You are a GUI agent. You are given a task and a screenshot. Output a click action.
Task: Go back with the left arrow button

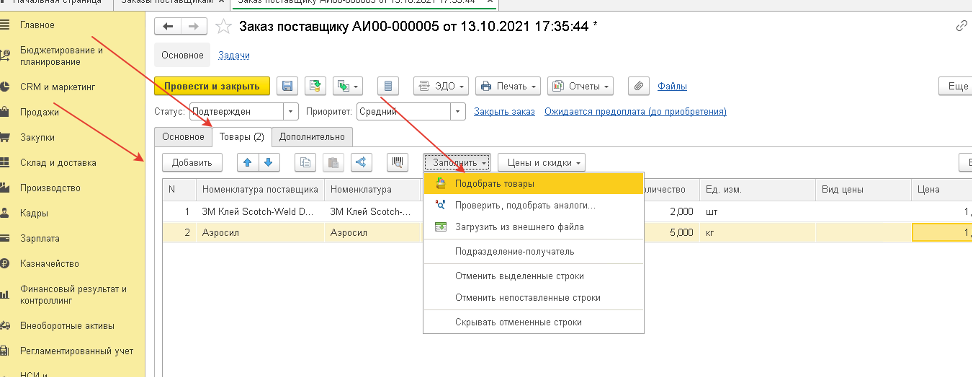tap(168, 26)
